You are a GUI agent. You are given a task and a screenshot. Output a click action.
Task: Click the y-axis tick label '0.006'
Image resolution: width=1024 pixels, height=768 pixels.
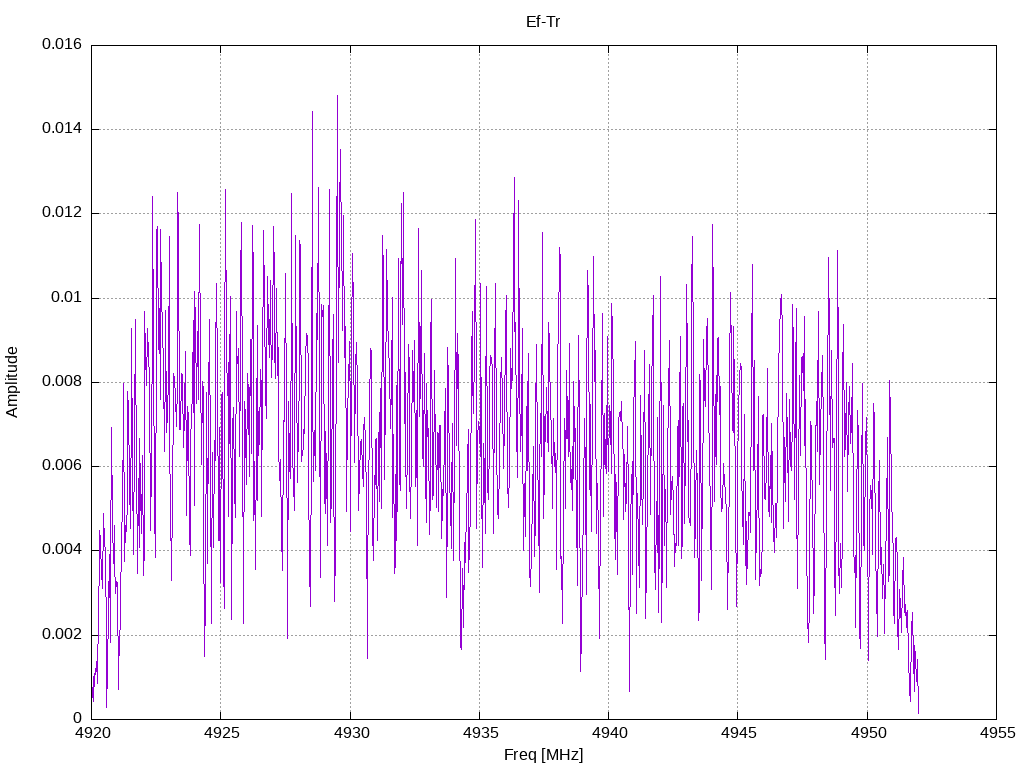(x=62, y=466)
